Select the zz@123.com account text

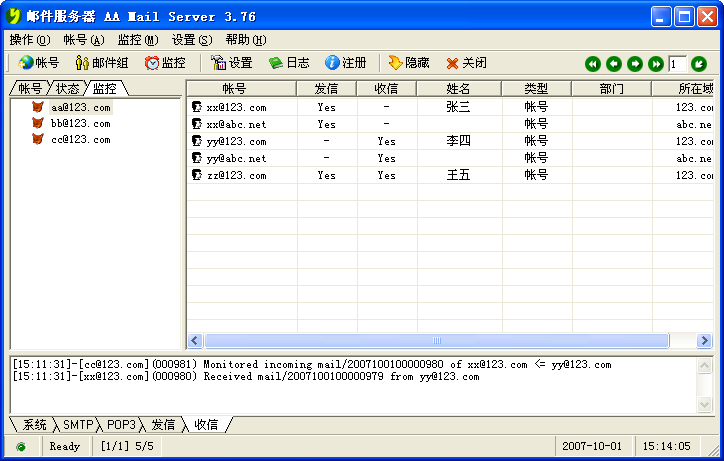[x=236, y=176]
